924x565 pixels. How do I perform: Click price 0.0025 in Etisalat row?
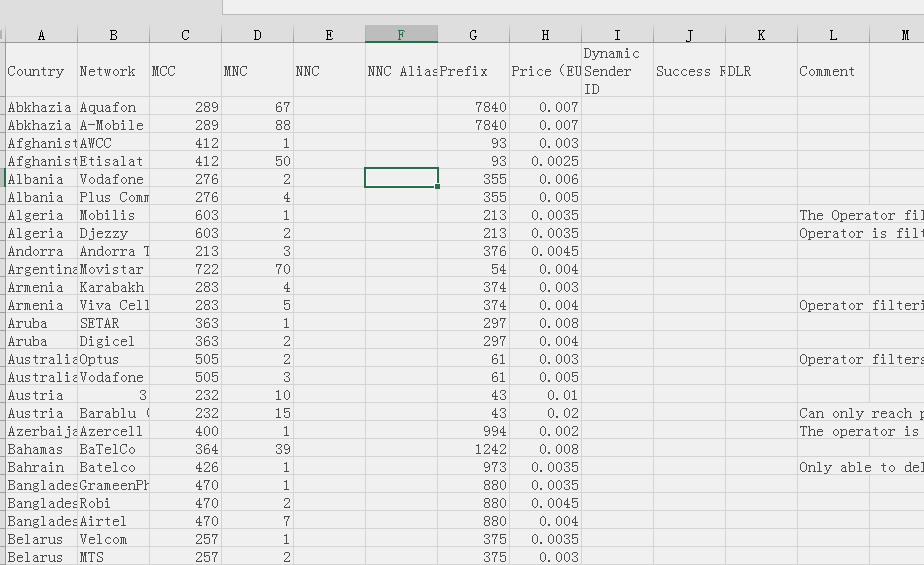[545, 161]
